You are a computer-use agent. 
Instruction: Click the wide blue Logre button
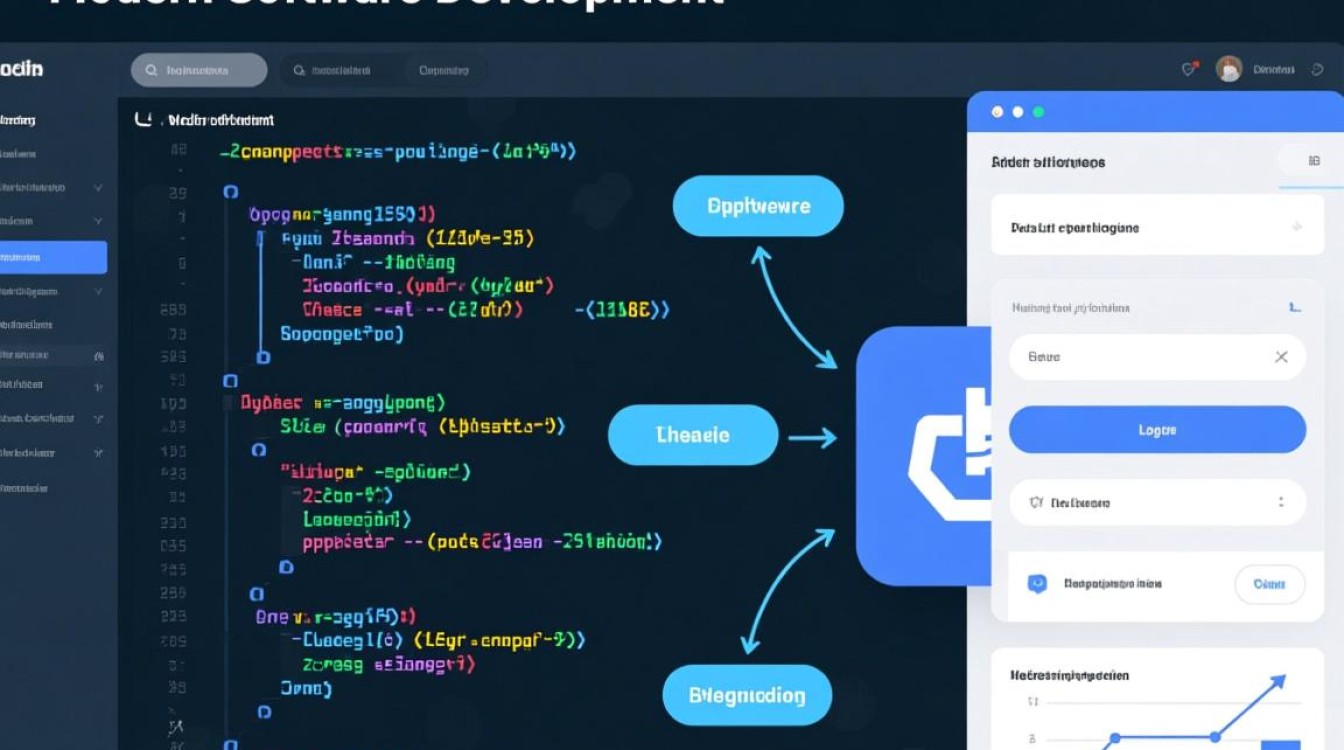click(x=1157, y=430)
